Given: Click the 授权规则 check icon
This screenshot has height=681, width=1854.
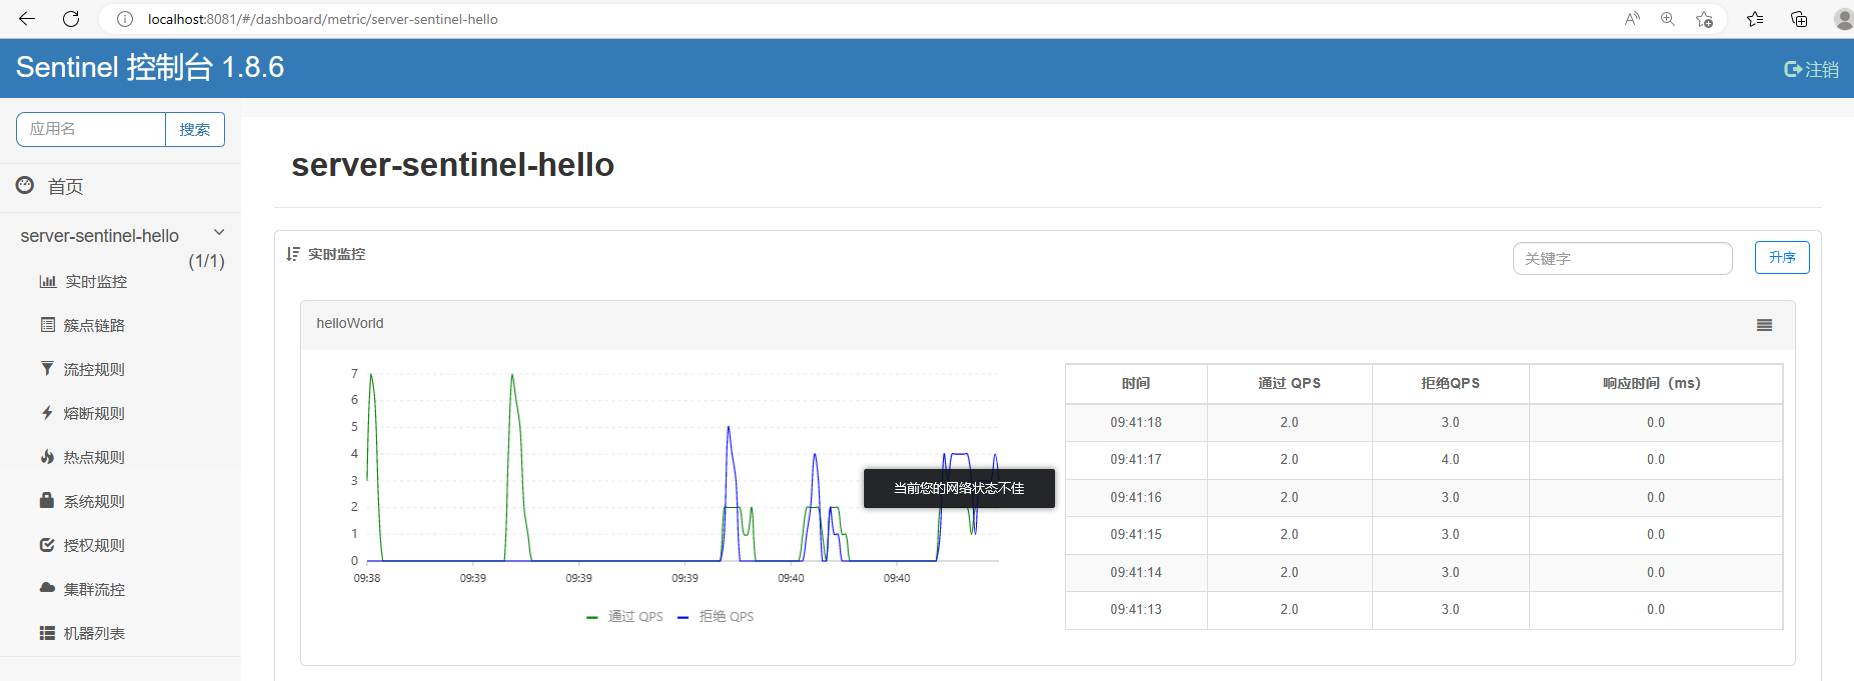Looking at the screenshot, I should [x=47, y=545].
